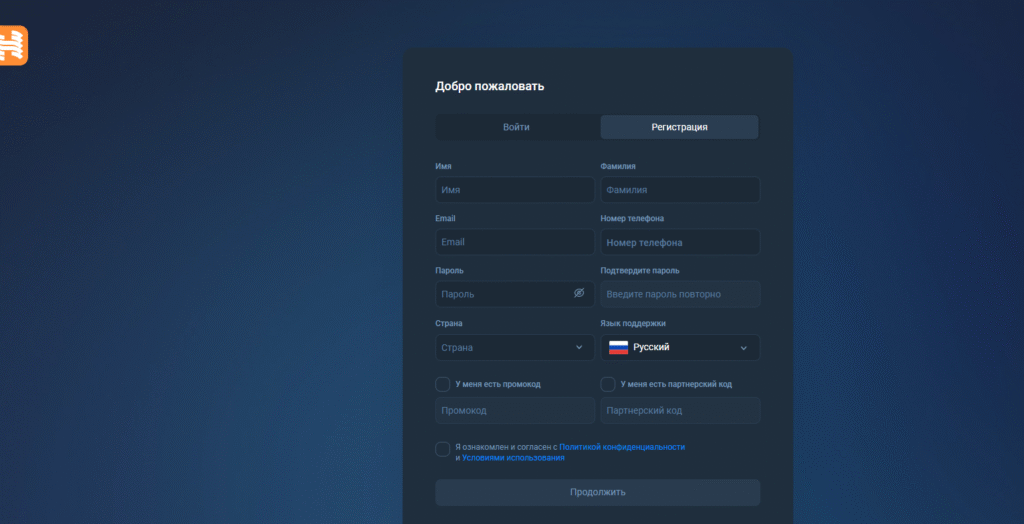Click the Подтвердите пароль field

(x=680, y=294)
